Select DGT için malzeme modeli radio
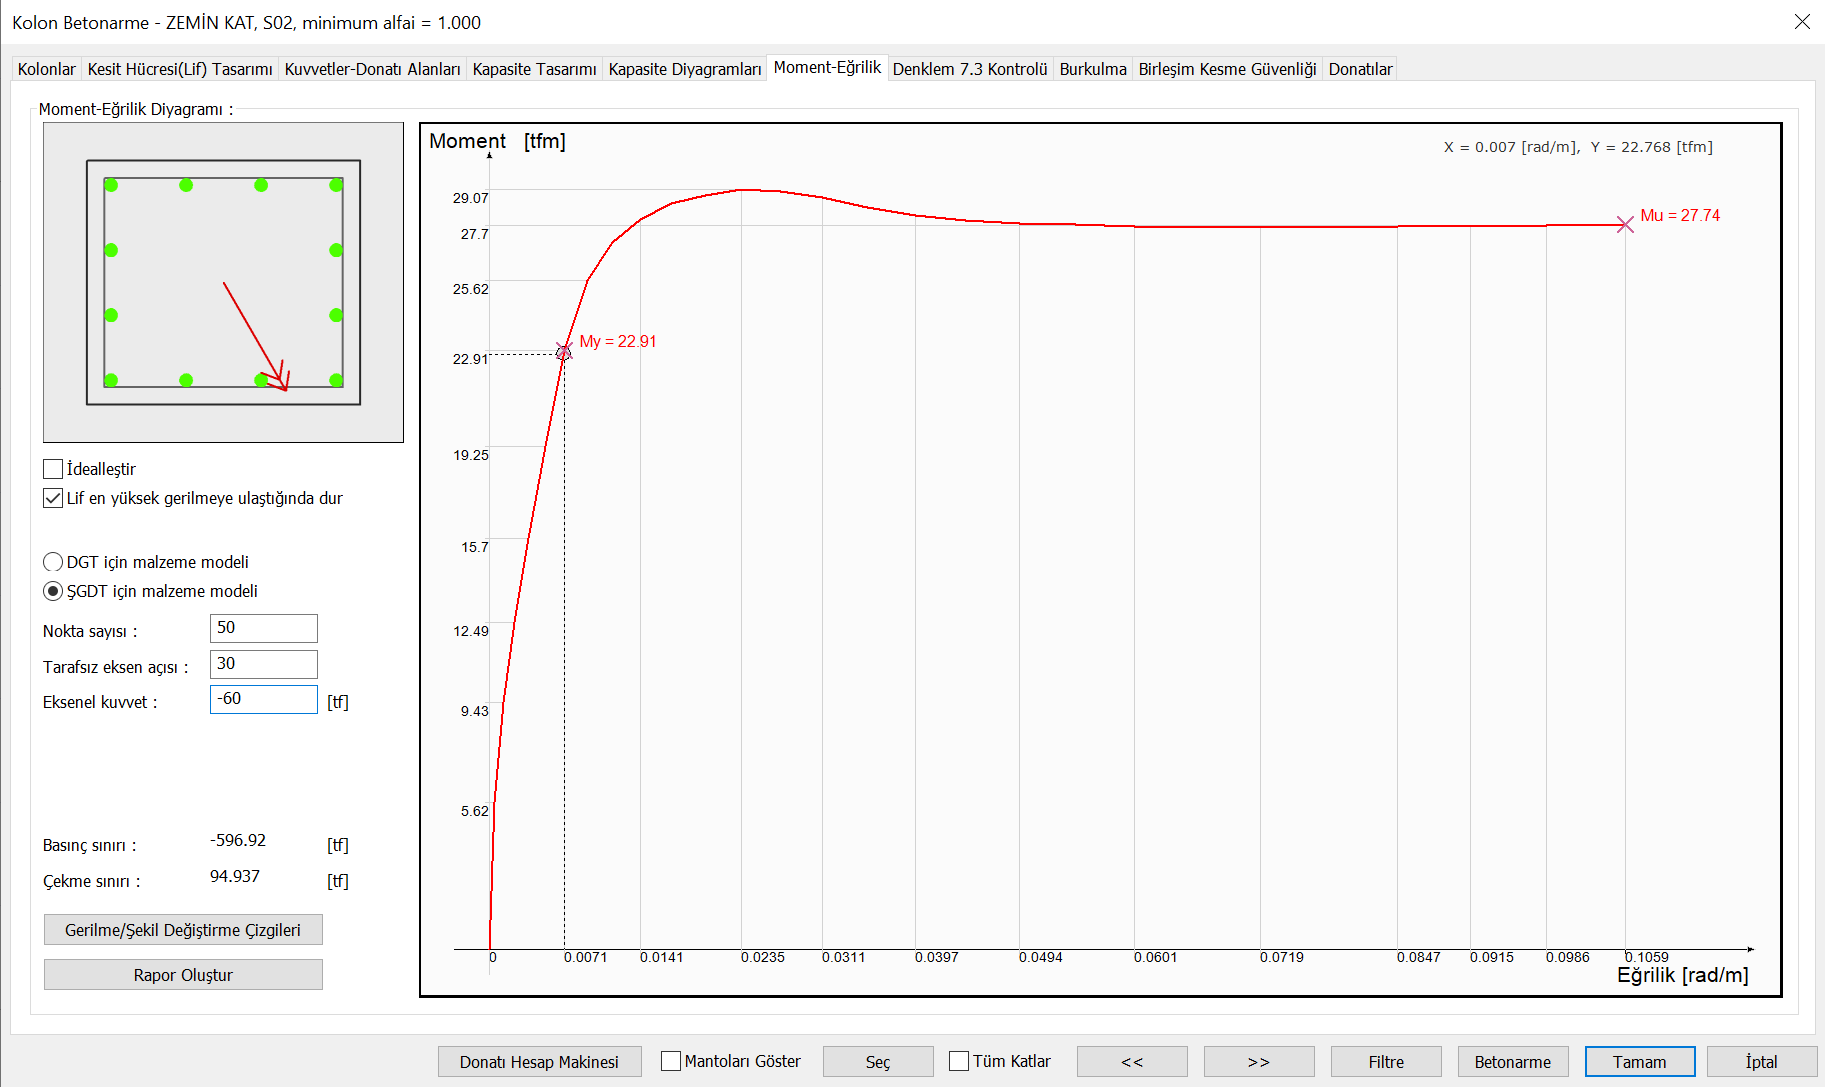This screenshot has width=1825, height=1087. tap(54, 562)
